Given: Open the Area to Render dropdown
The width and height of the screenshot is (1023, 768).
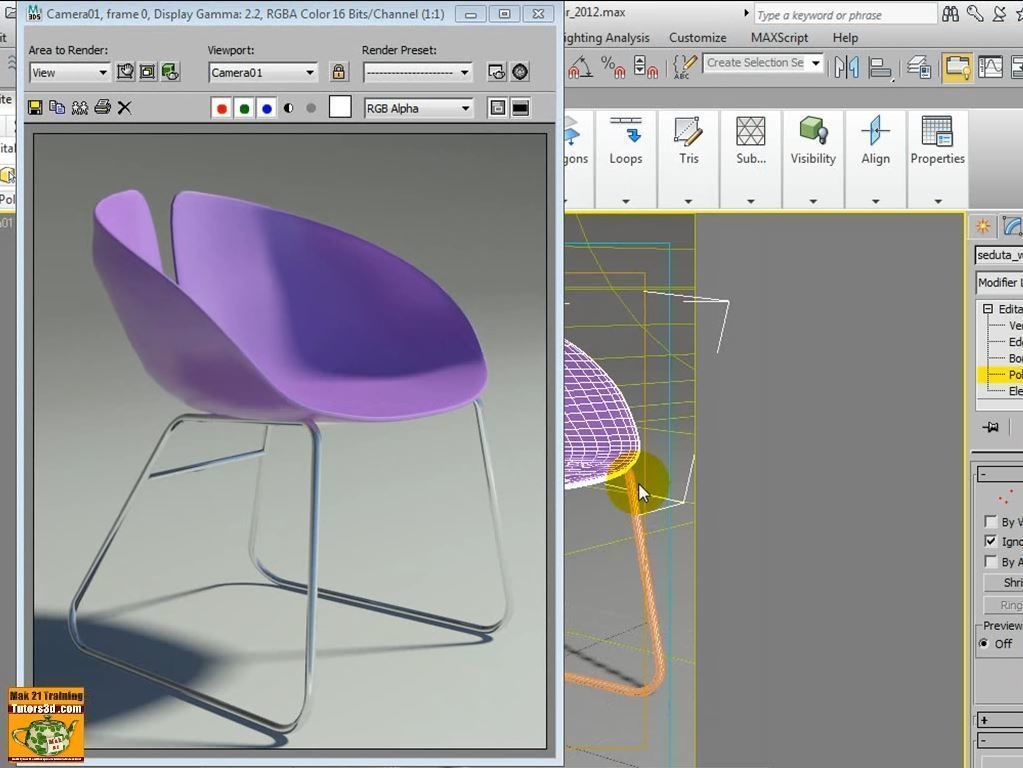Looking at the screenshot, I should 69,72.
